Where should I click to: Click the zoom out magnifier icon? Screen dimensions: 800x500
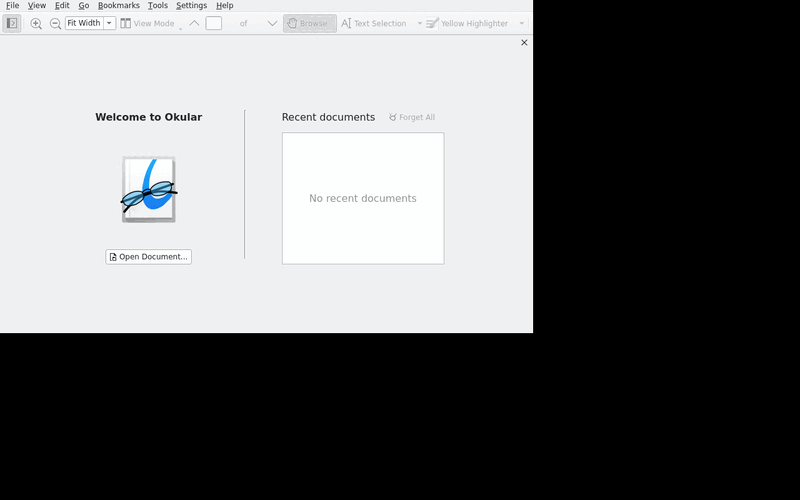(55, 23)
